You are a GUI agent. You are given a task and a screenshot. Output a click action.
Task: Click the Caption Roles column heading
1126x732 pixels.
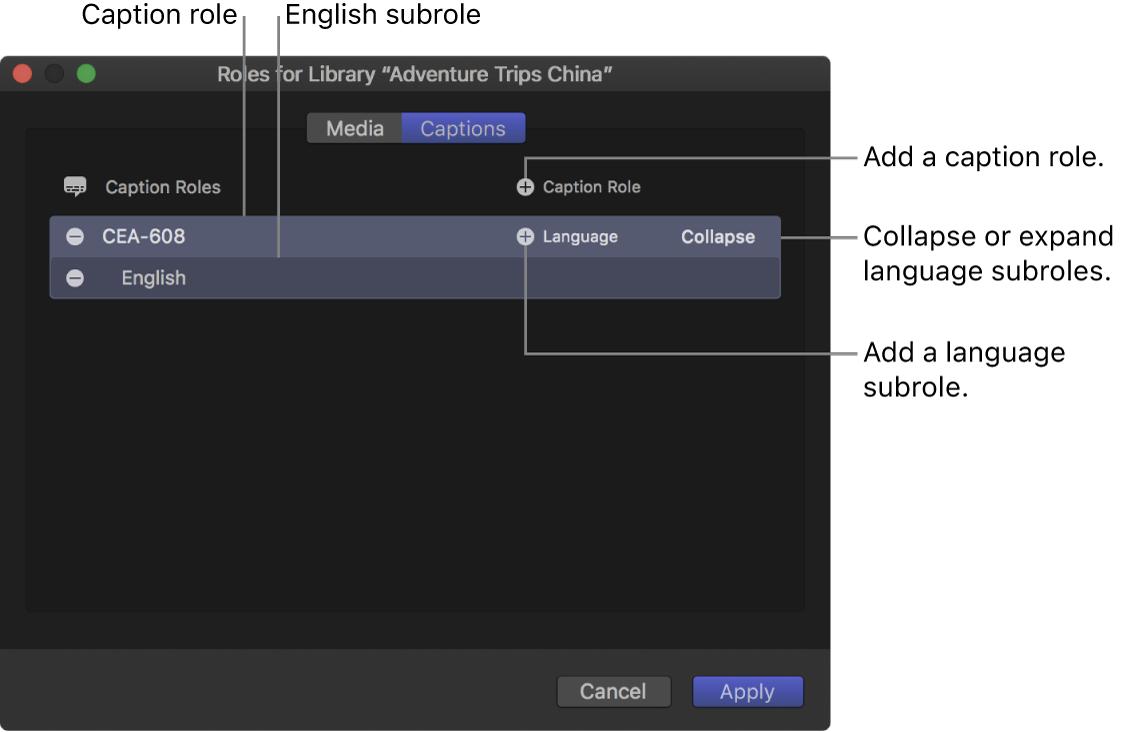pyautogui.click(x=162, y=187)
